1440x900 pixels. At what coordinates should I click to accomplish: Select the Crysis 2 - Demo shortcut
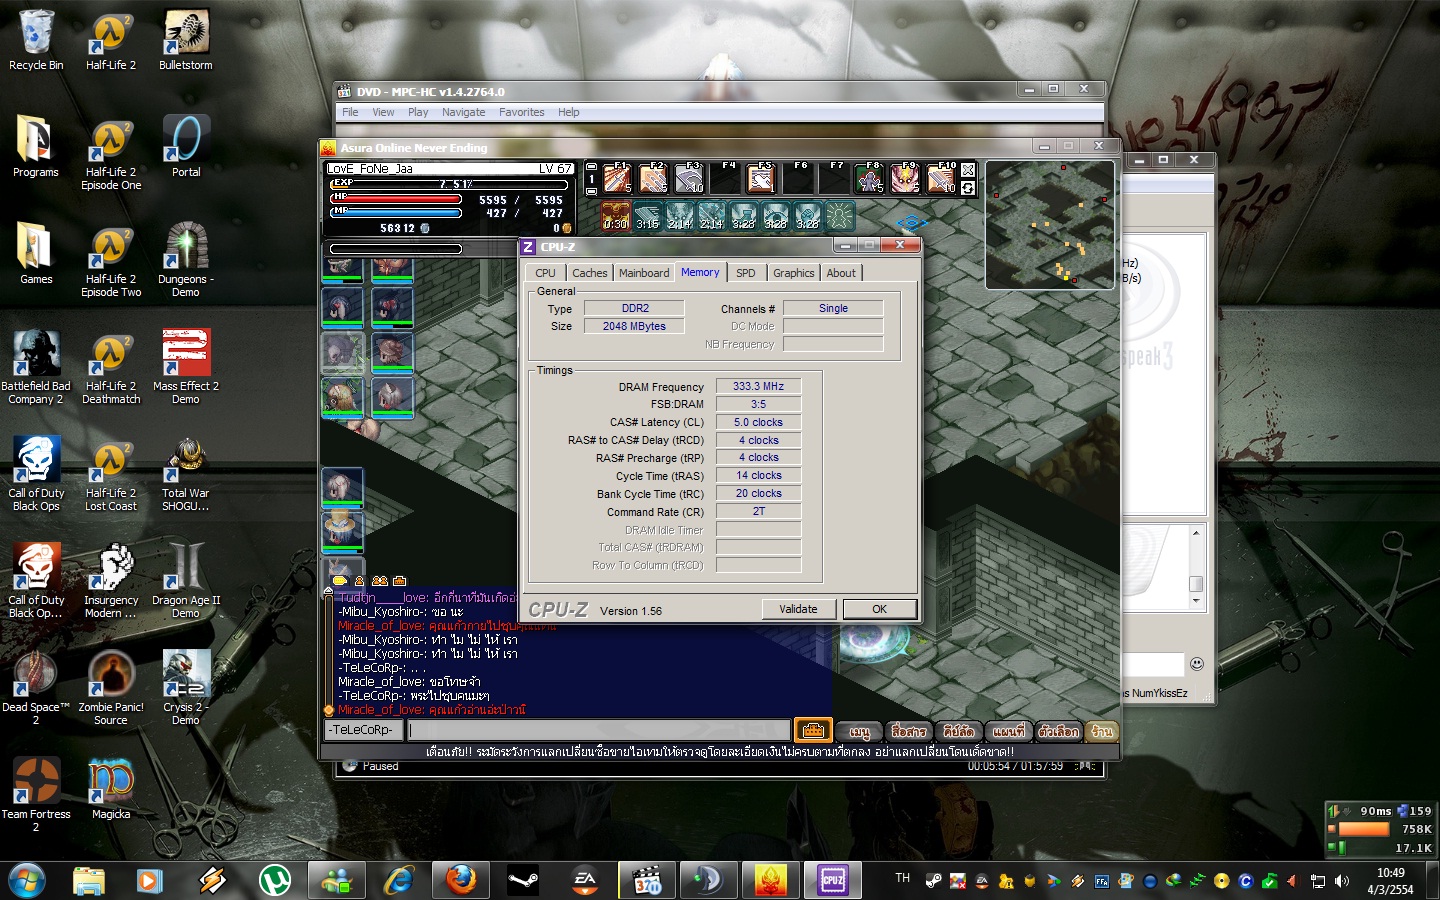pyautogui.click(x=186, y=688)
